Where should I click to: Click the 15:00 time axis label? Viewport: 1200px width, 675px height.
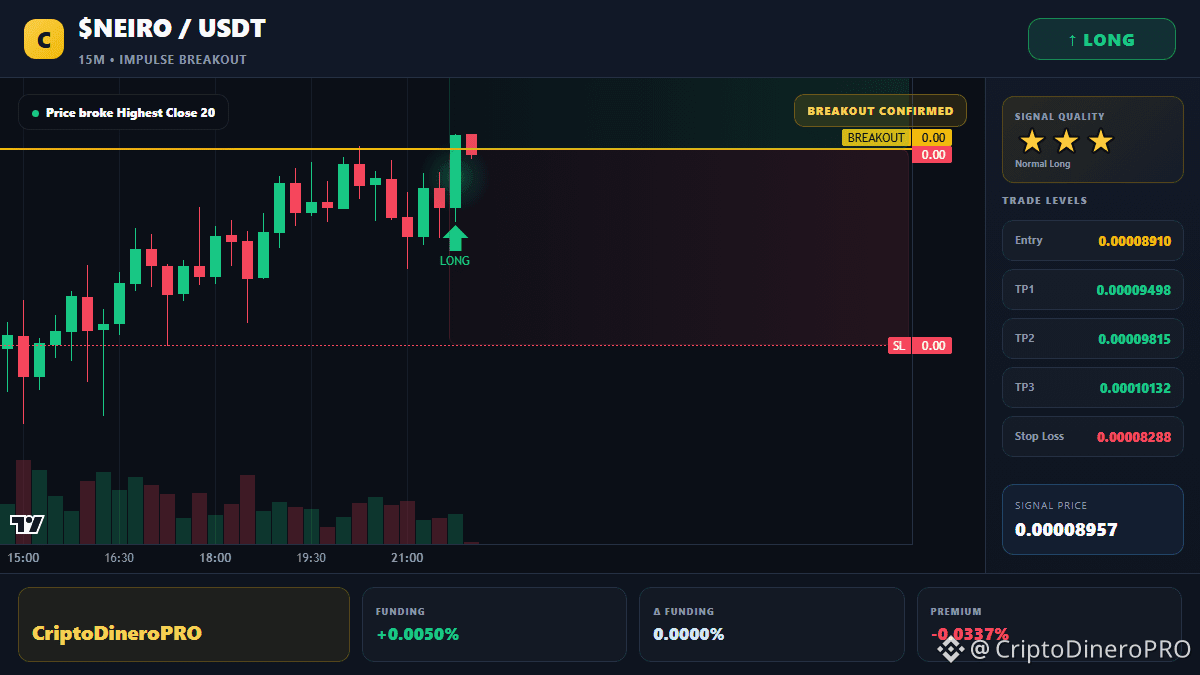pos(23,558)
